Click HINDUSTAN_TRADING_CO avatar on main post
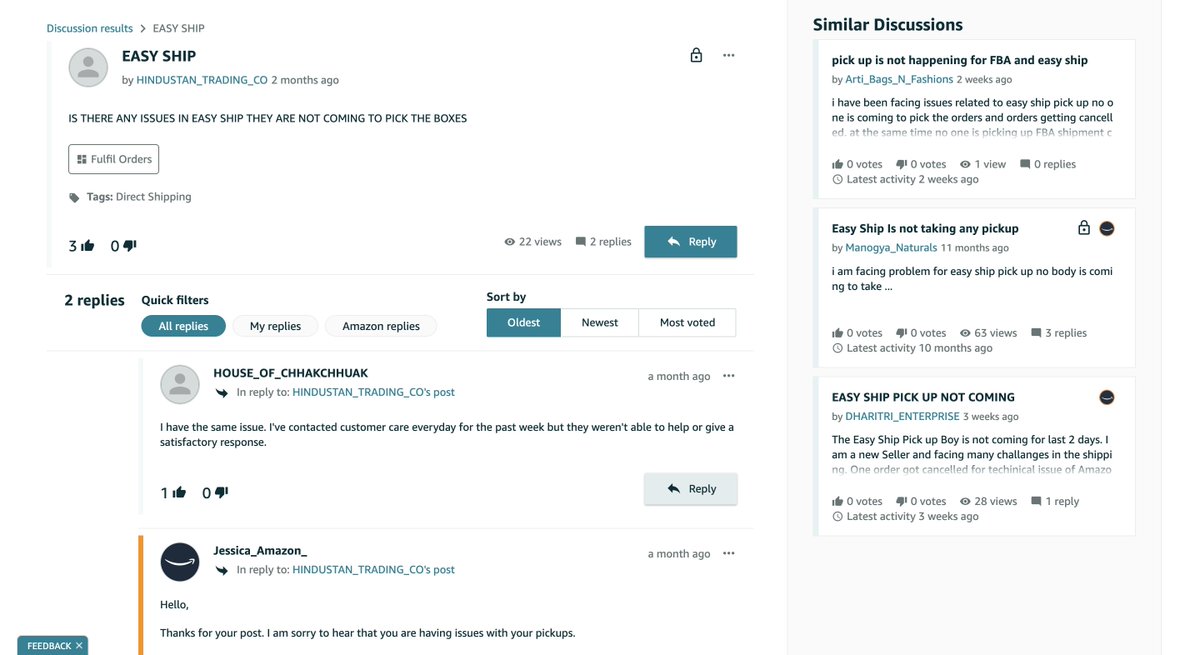The width and height of the screenshot is (1200, 655). [88, 67]
